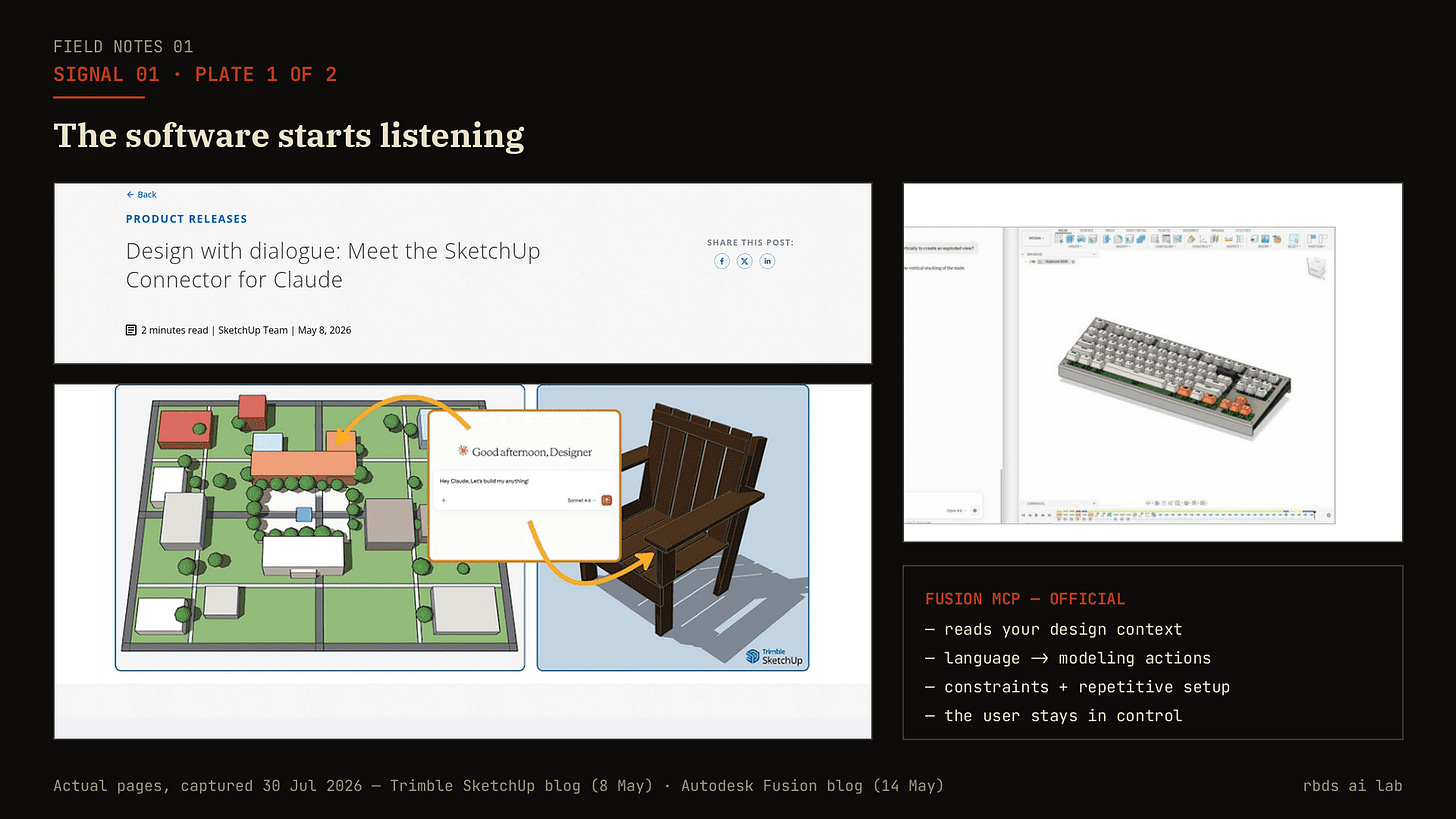This screenshot has width=1456, height=819.
Task: Click the Back link on SketchUp blog
Action: coord(141,195)
